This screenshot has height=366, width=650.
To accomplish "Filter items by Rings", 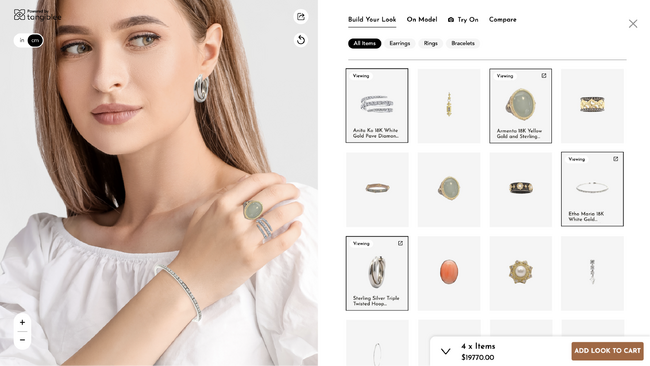I will [431, 43].
